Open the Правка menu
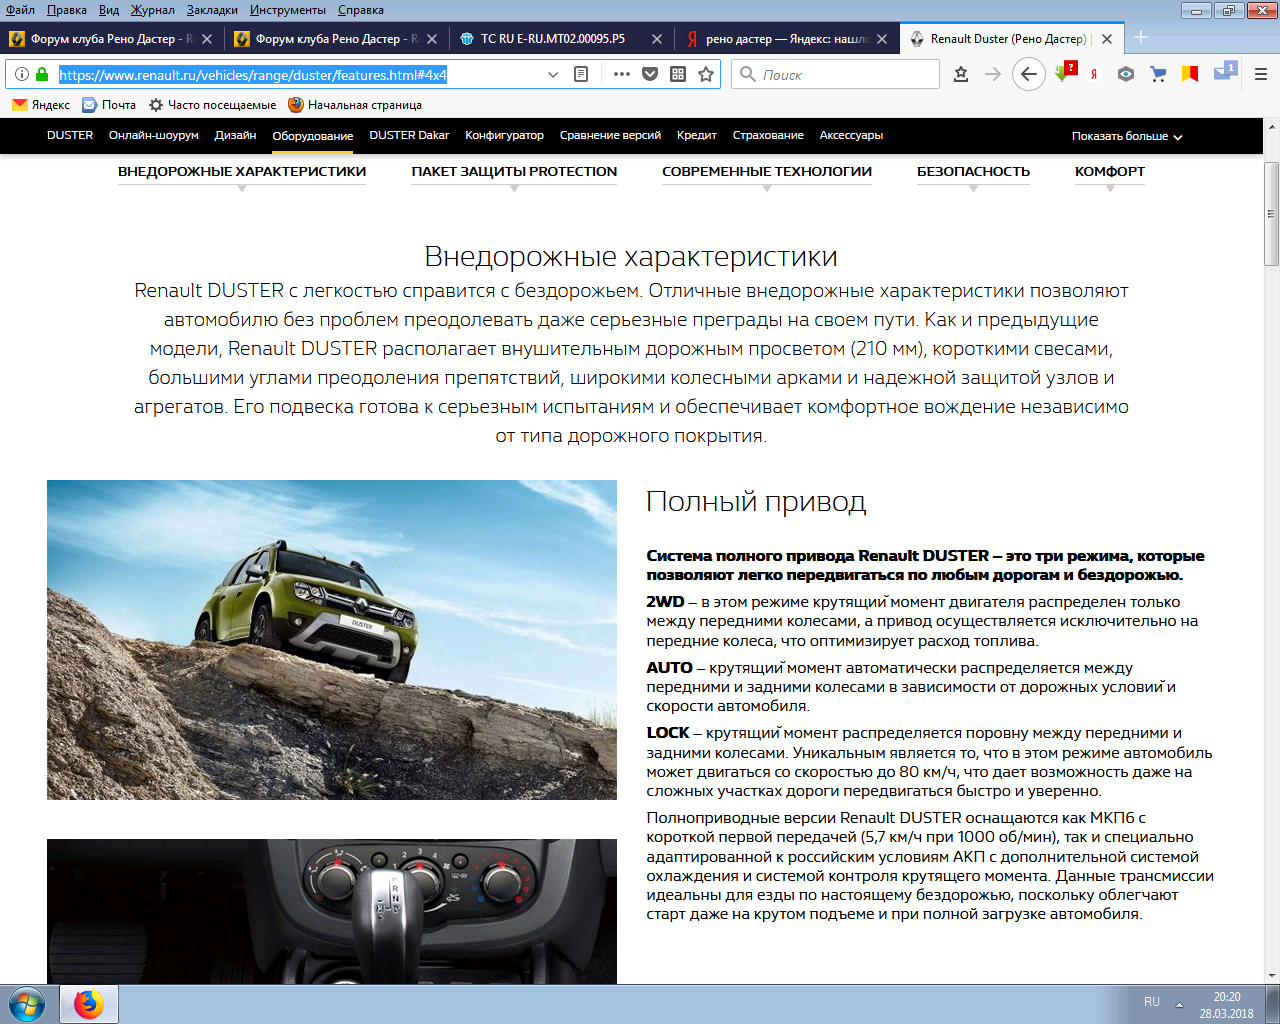This screenshot has height=1024, width=1280. (67, 10)
